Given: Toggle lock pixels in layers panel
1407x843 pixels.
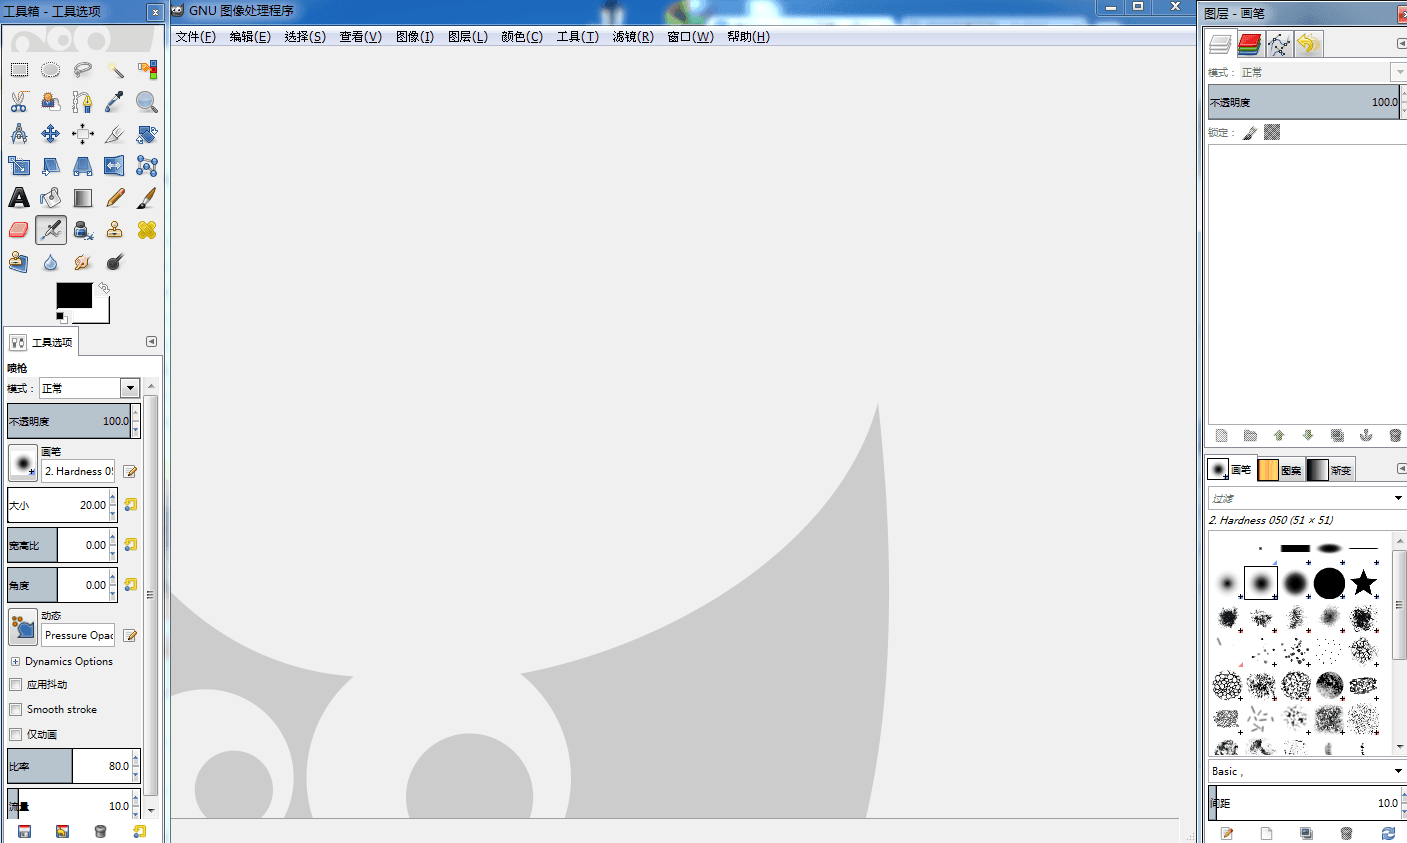Looking at the screenshot, I should coord(1250,132).
